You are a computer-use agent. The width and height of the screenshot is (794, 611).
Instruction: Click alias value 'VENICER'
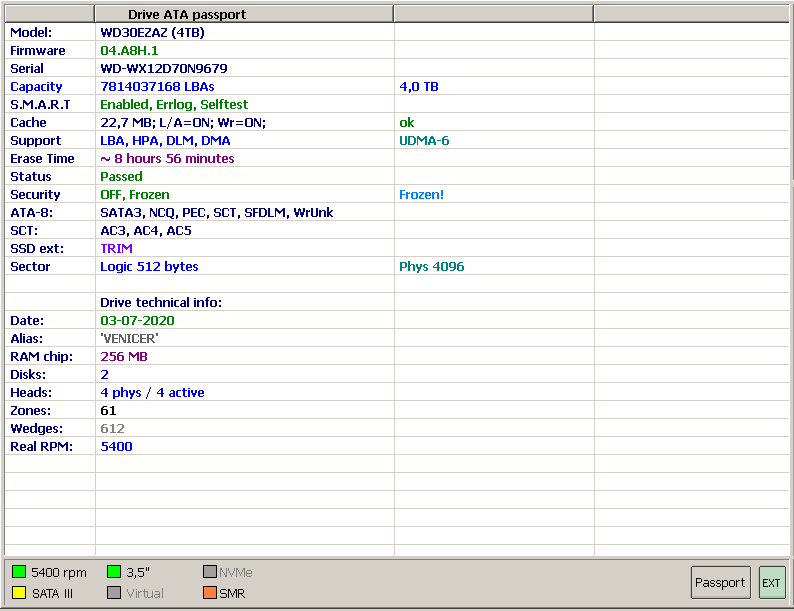pos(129,339)
